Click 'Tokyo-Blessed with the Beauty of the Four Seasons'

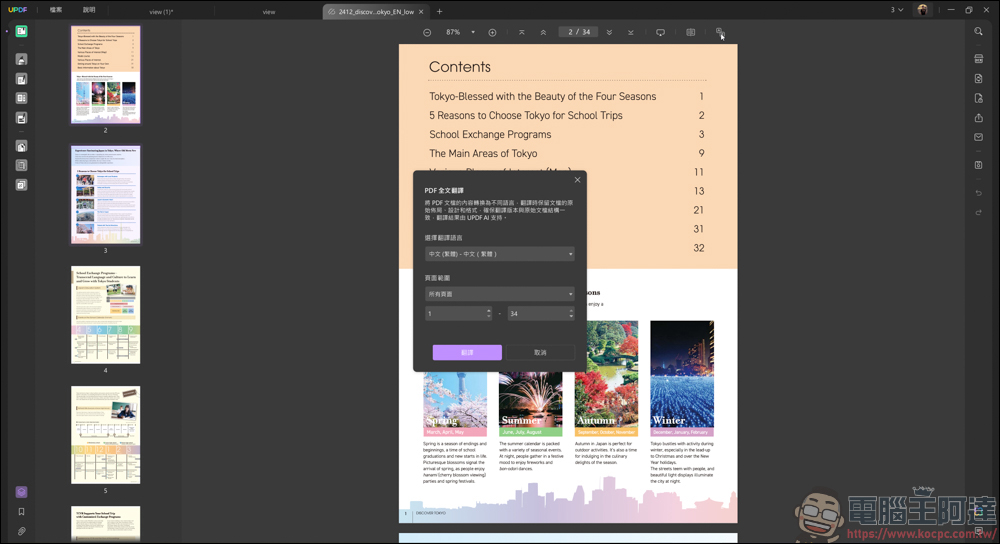coord(542,96)
